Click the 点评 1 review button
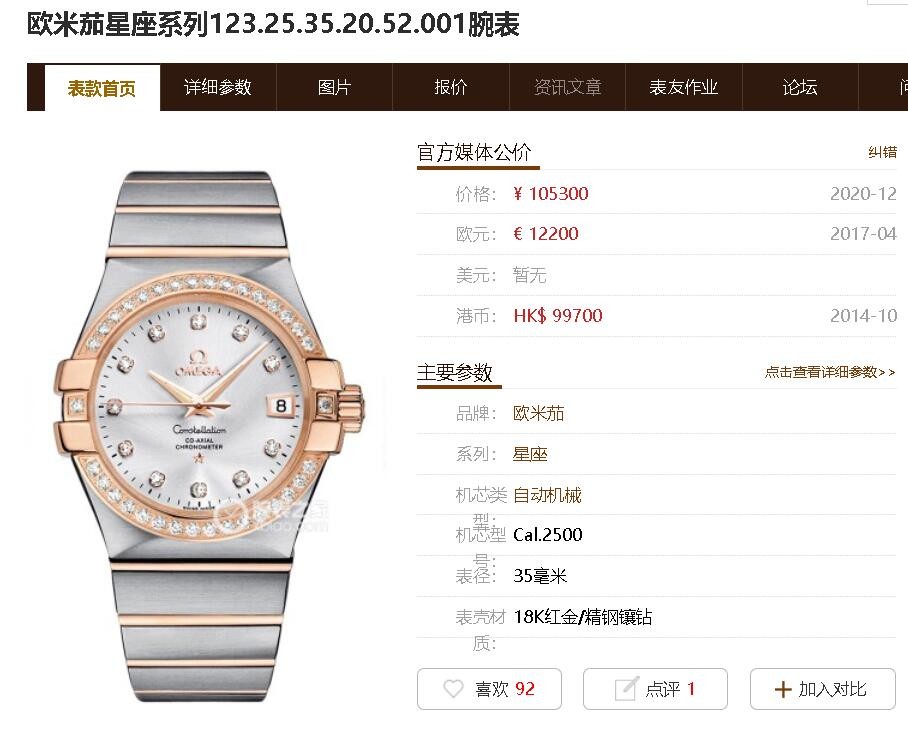Viewport: 908px width, 739px height. coord(655,689)
